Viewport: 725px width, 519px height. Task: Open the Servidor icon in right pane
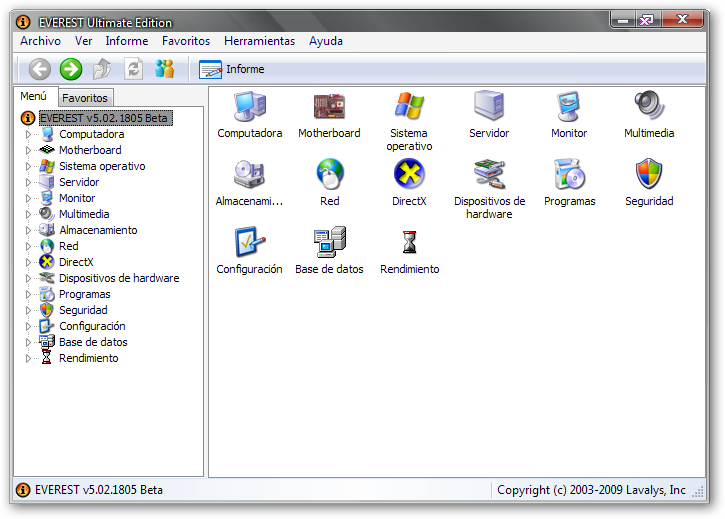click(489, 106)
